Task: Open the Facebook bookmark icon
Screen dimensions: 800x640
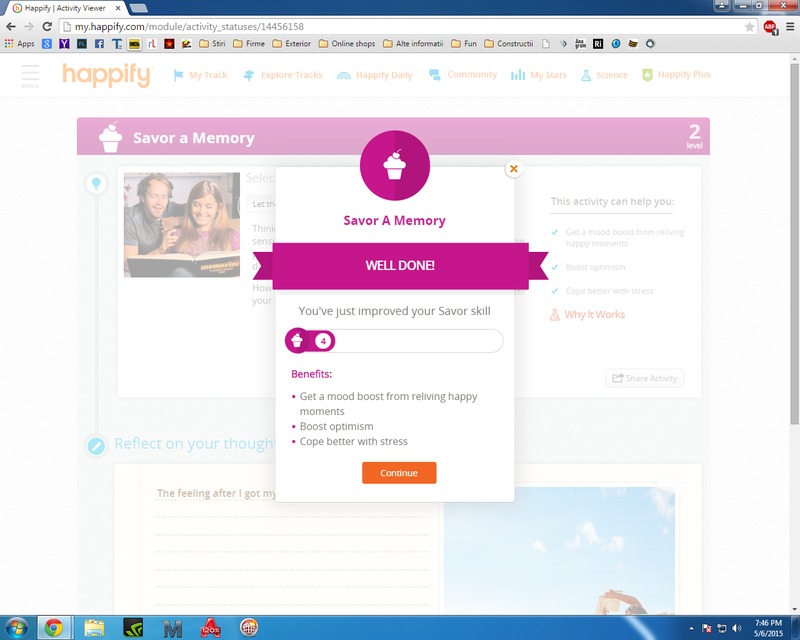Action: pos(99,44)
